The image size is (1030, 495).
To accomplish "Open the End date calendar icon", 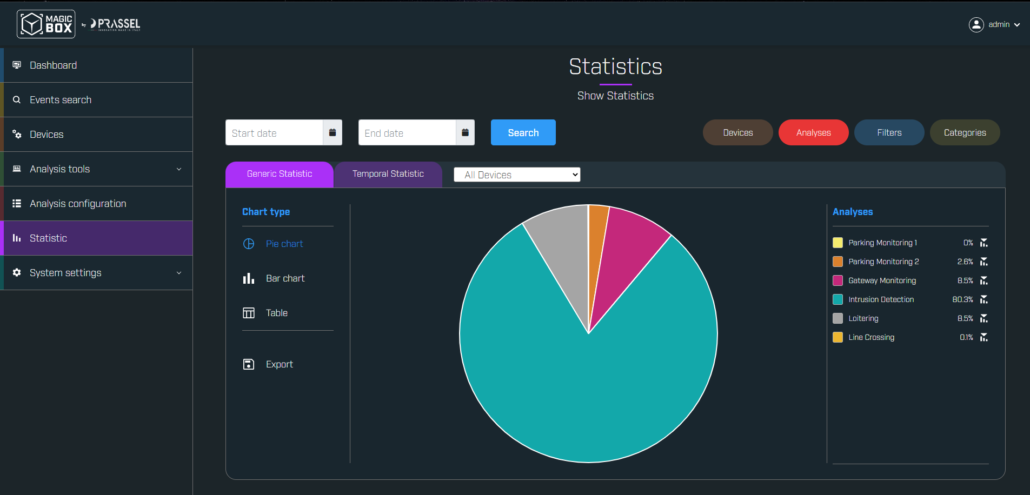I will point(464,132).
